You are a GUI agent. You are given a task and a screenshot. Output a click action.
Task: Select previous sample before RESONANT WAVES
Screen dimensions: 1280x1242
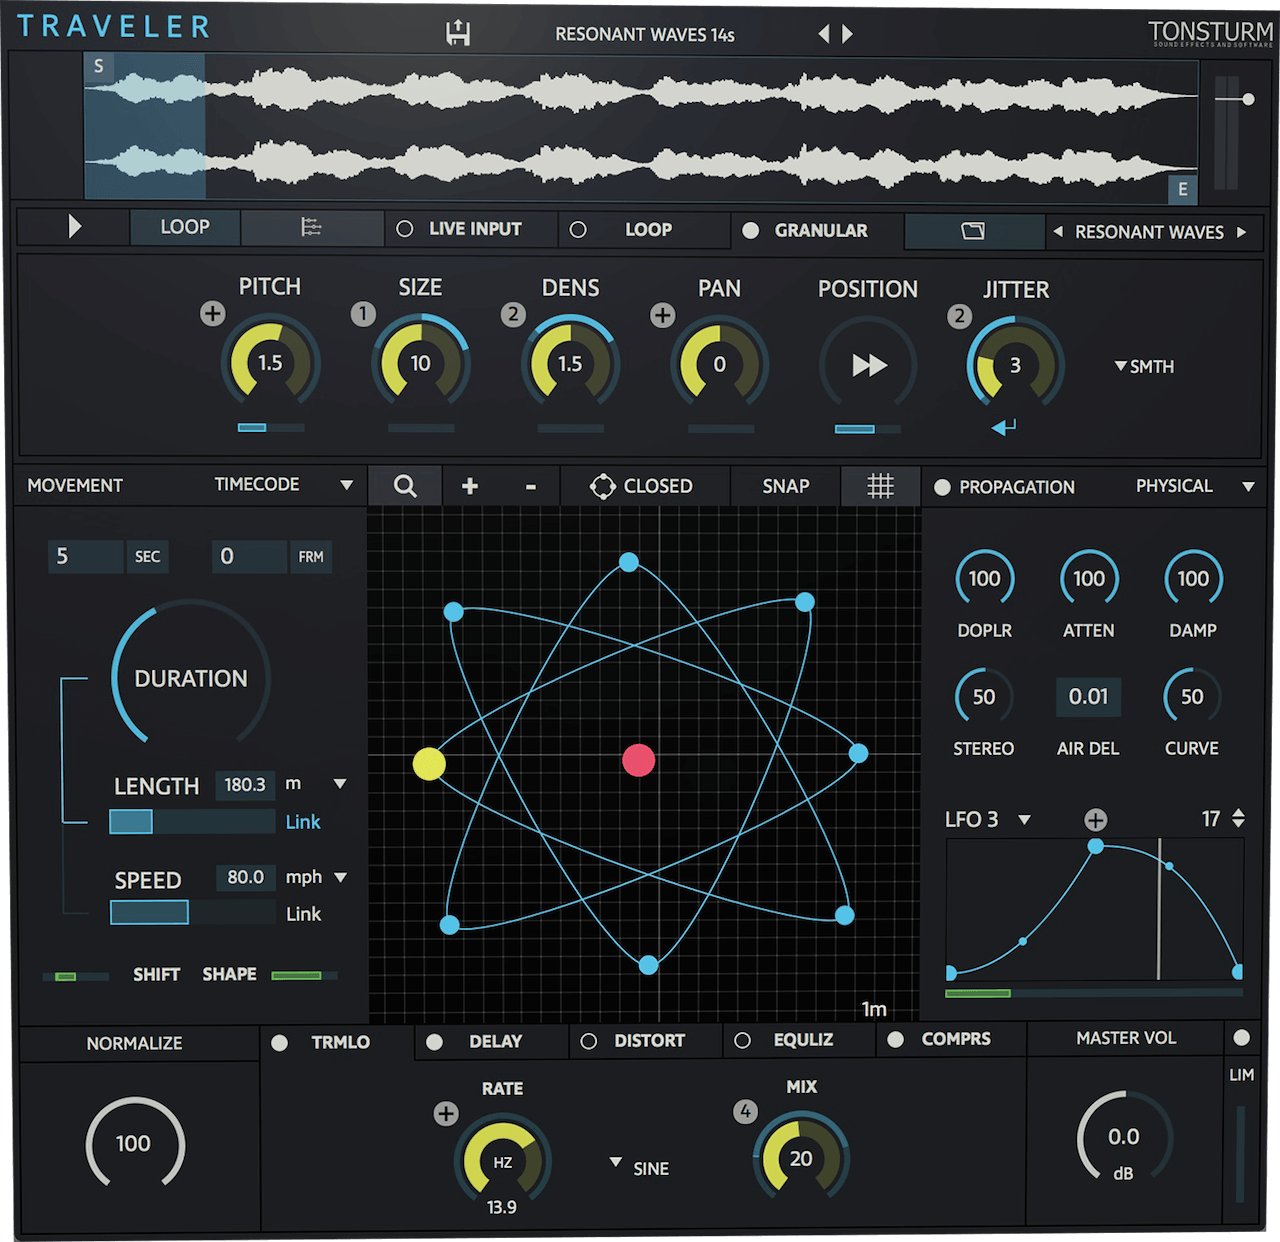(1058, 232)
